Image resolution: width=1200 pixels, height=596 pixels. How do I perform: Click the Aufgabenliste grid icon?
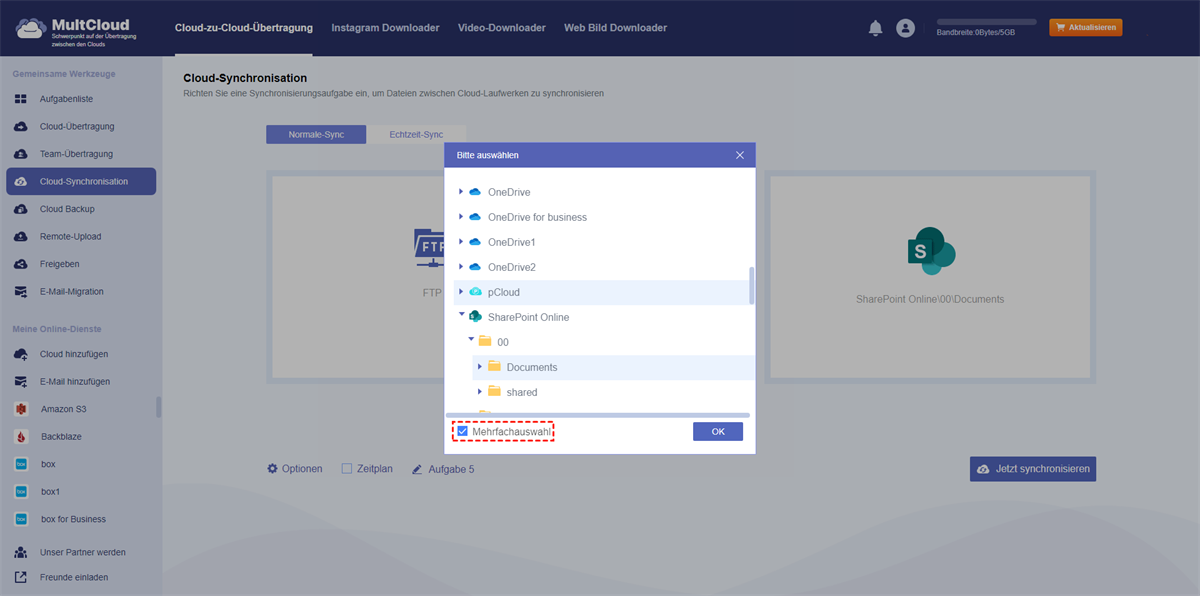21,99
